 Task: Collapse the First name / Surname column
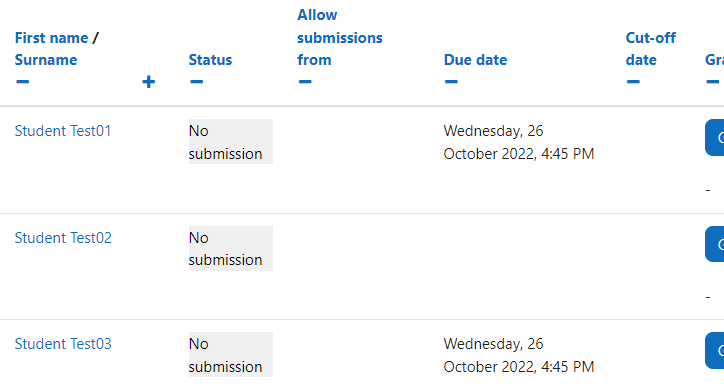(x=22, y=82)
